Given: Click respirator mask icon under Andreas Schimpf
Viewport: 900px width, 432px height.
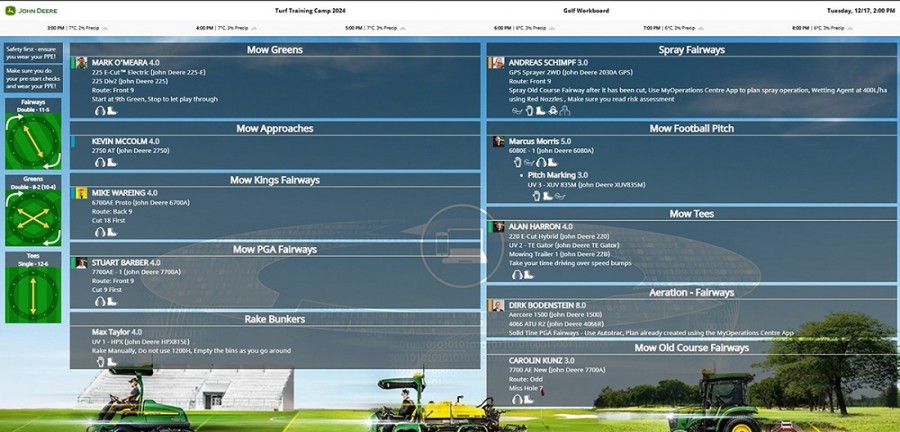Looking at the screenshot, I should pyautogui.click(x=553, y=111).
